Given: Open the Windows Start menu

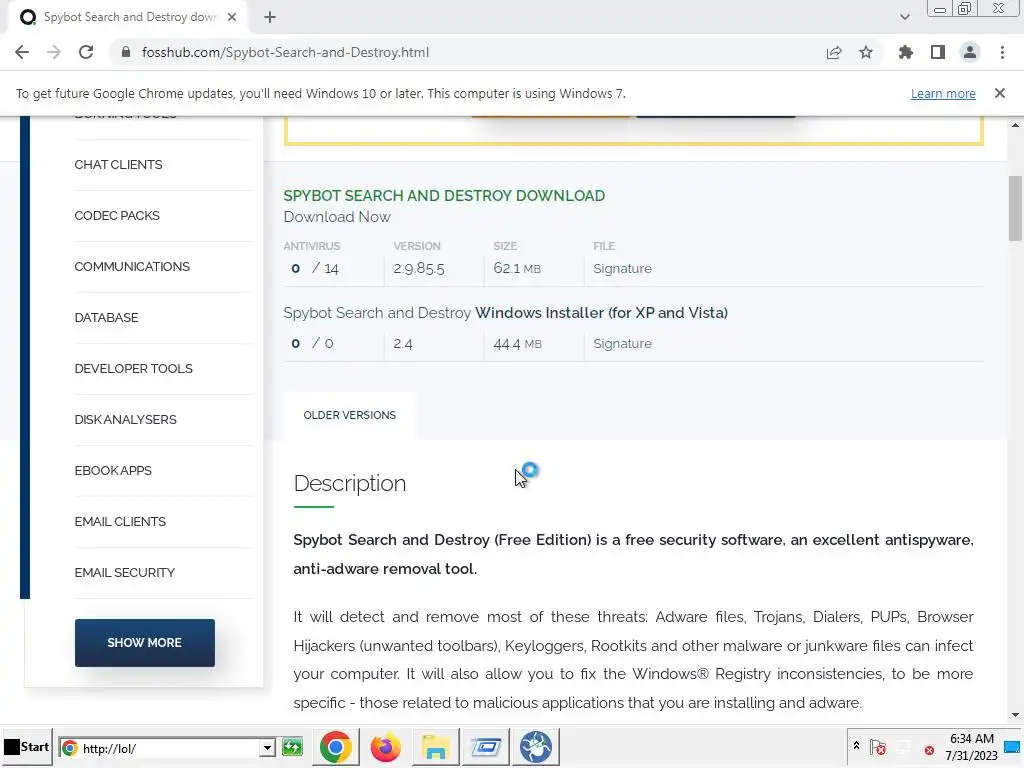Looking at the screenshot, I should click(x=27, y=747).
